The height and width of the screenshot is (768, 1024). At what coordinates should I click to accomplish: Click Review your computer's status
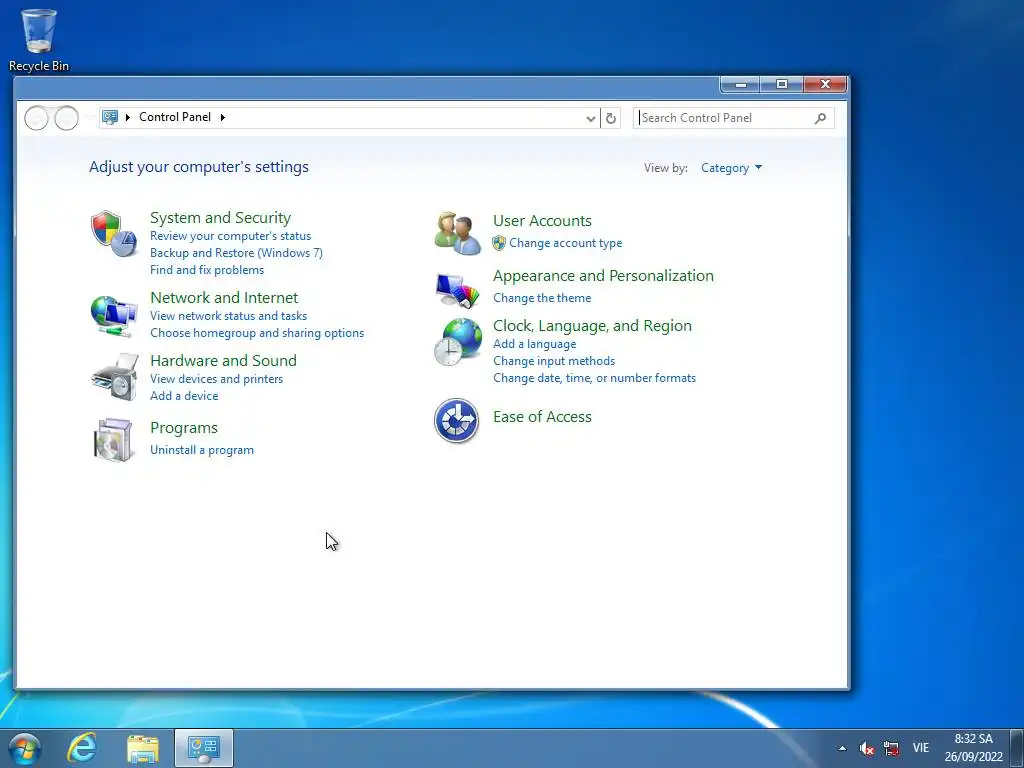click(x=231, y=236)
